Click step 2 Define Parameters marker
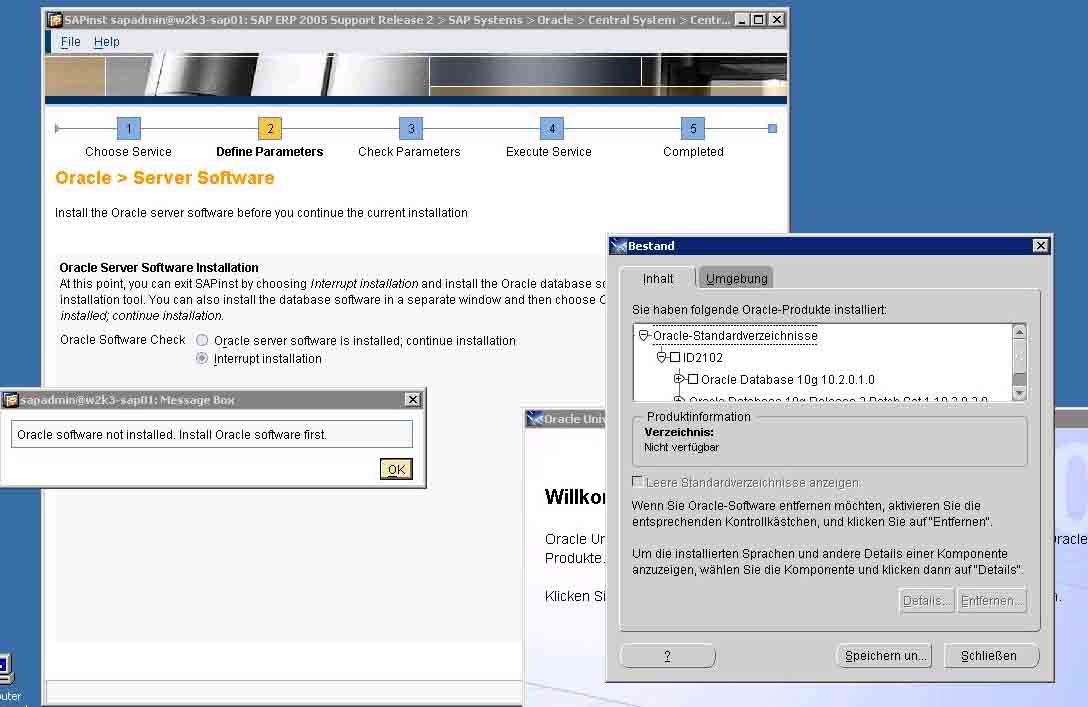 (x=270, y=128)
